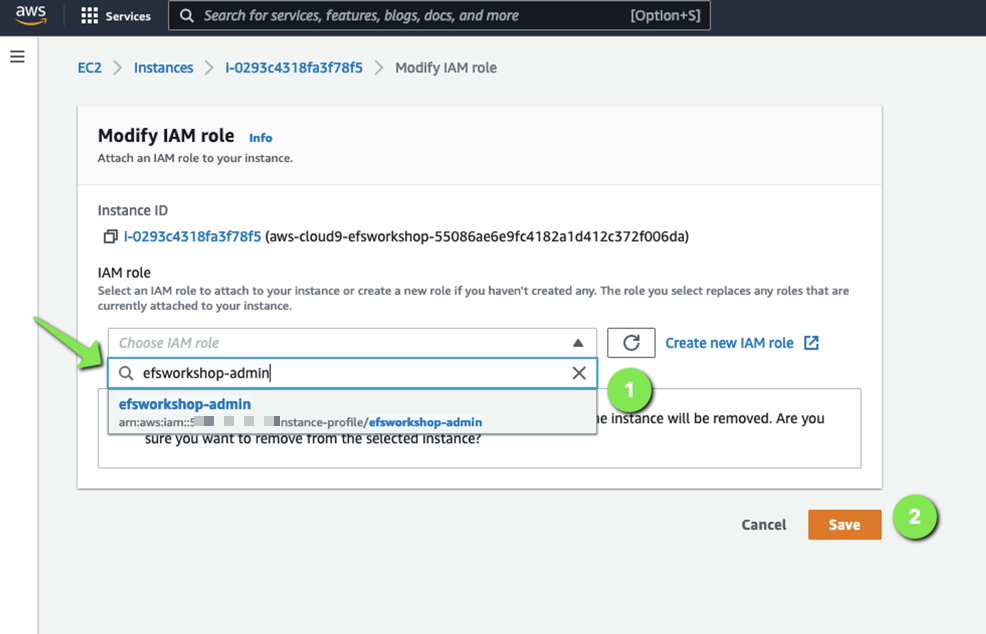Screen dimensions: 986x634
Task: Click the 'Modify IAM role' breadcrumb text
Action: (x=446, y=68)
